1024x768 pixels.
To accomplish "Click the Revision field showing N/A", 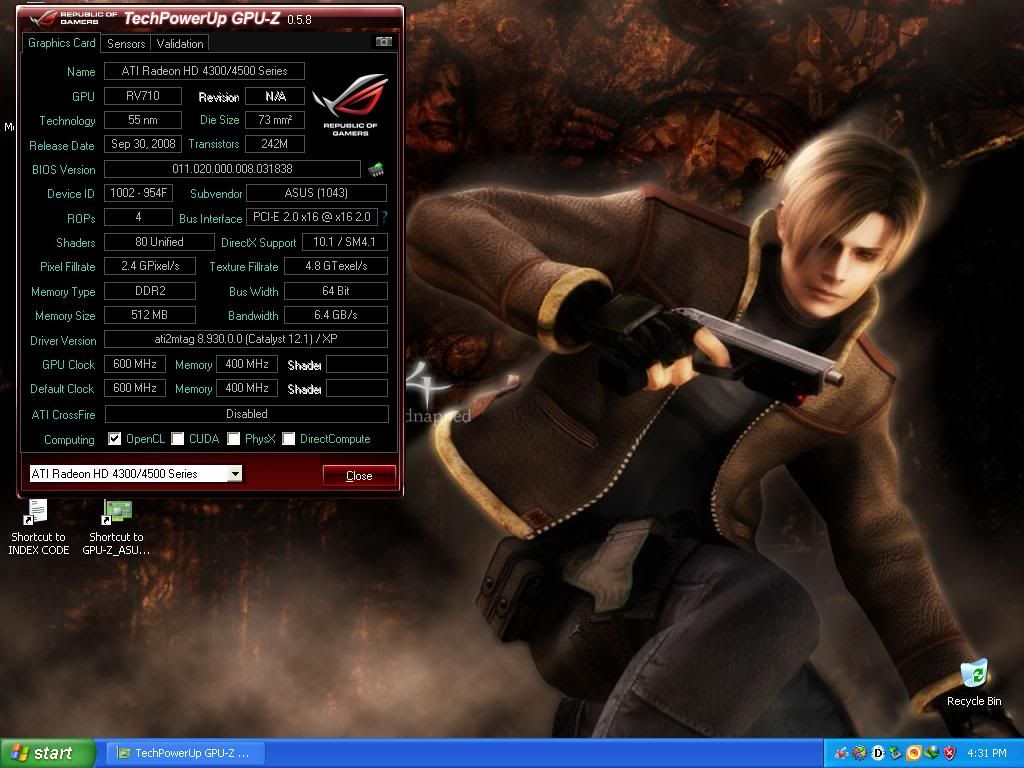I will click(275, 96).
